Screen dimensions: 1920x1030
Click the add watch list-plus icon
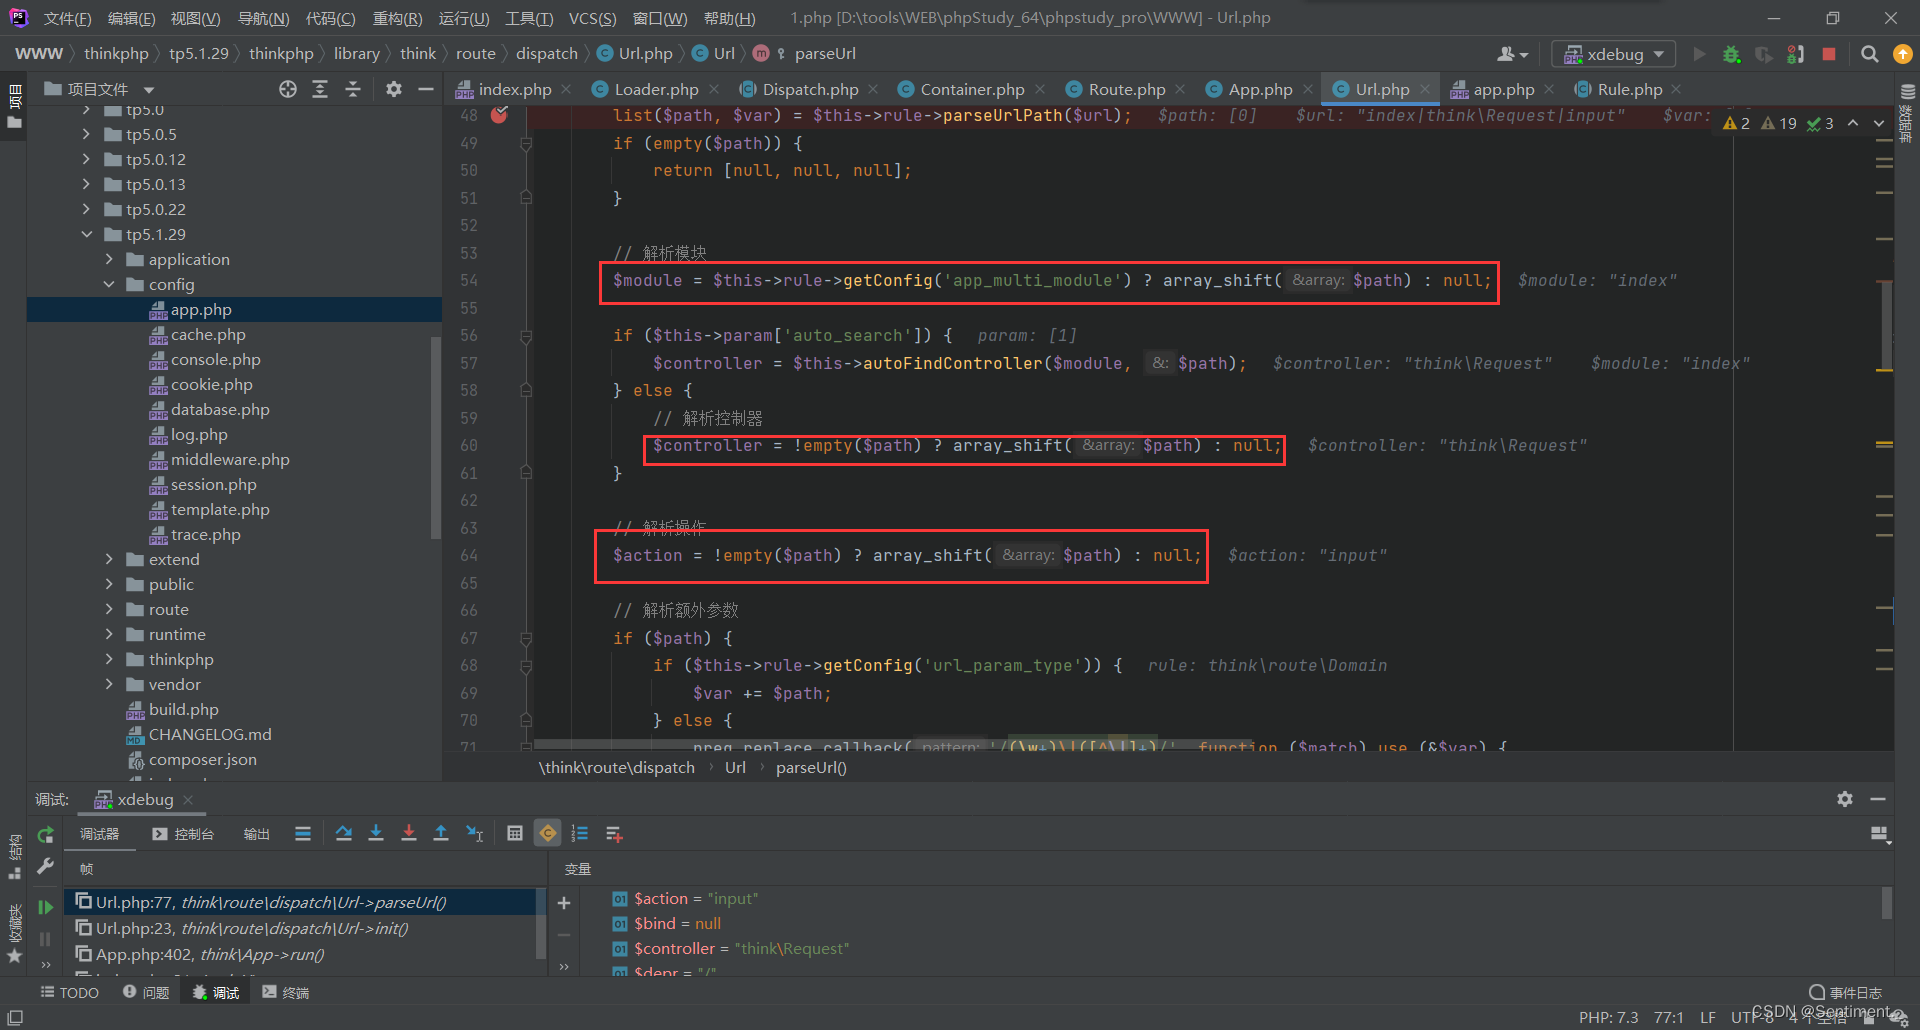click(614, 833)
